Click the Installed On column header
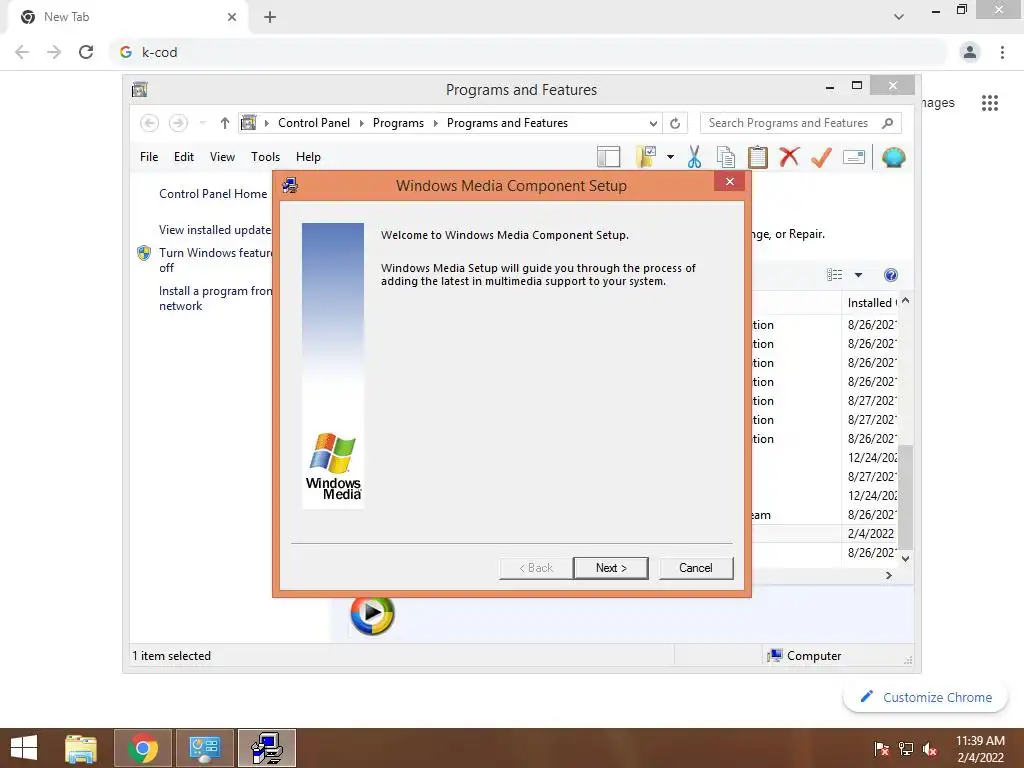The image size is (1024, 768). click(x=871, y=302)
